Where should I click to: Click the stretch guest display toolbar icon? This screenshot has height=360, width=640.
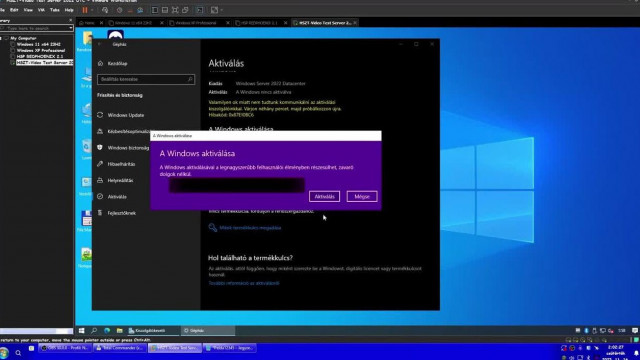pyautogui.click(x=214, y=10)
